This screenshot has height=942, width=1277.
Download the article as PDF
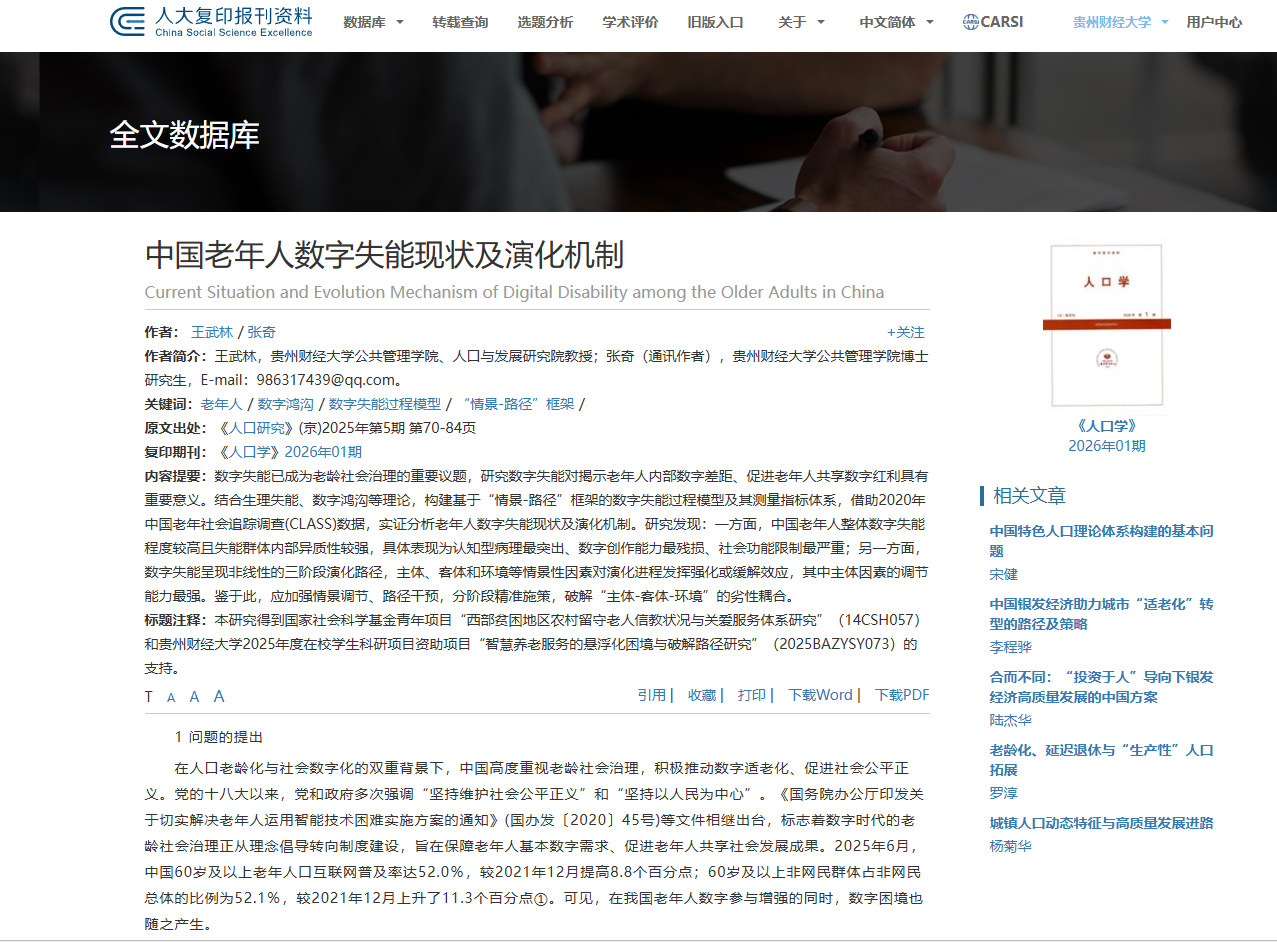pos(901,695)
